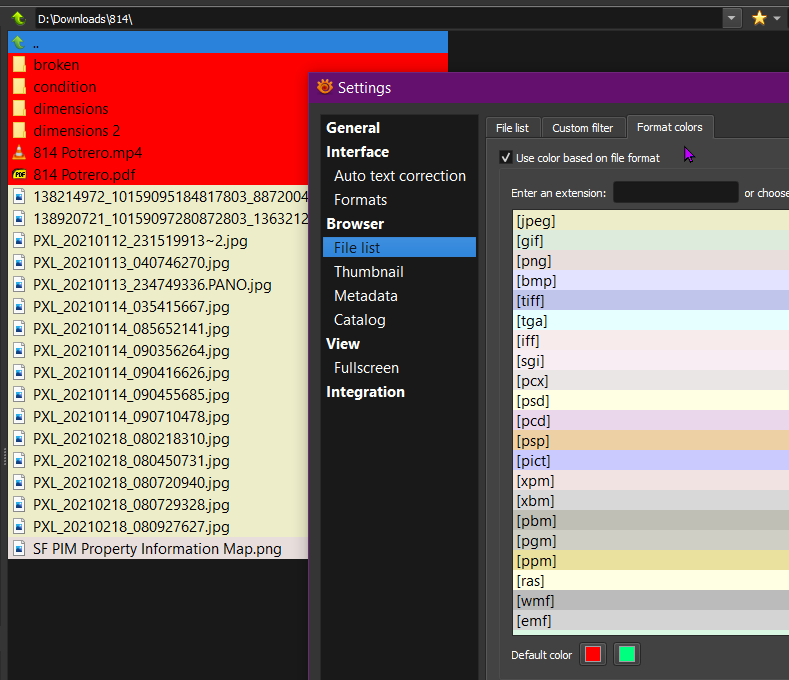Viewport: 789px width, 680px height.
Task: Click the Enter an extension input field
Action: coord(675,192)
